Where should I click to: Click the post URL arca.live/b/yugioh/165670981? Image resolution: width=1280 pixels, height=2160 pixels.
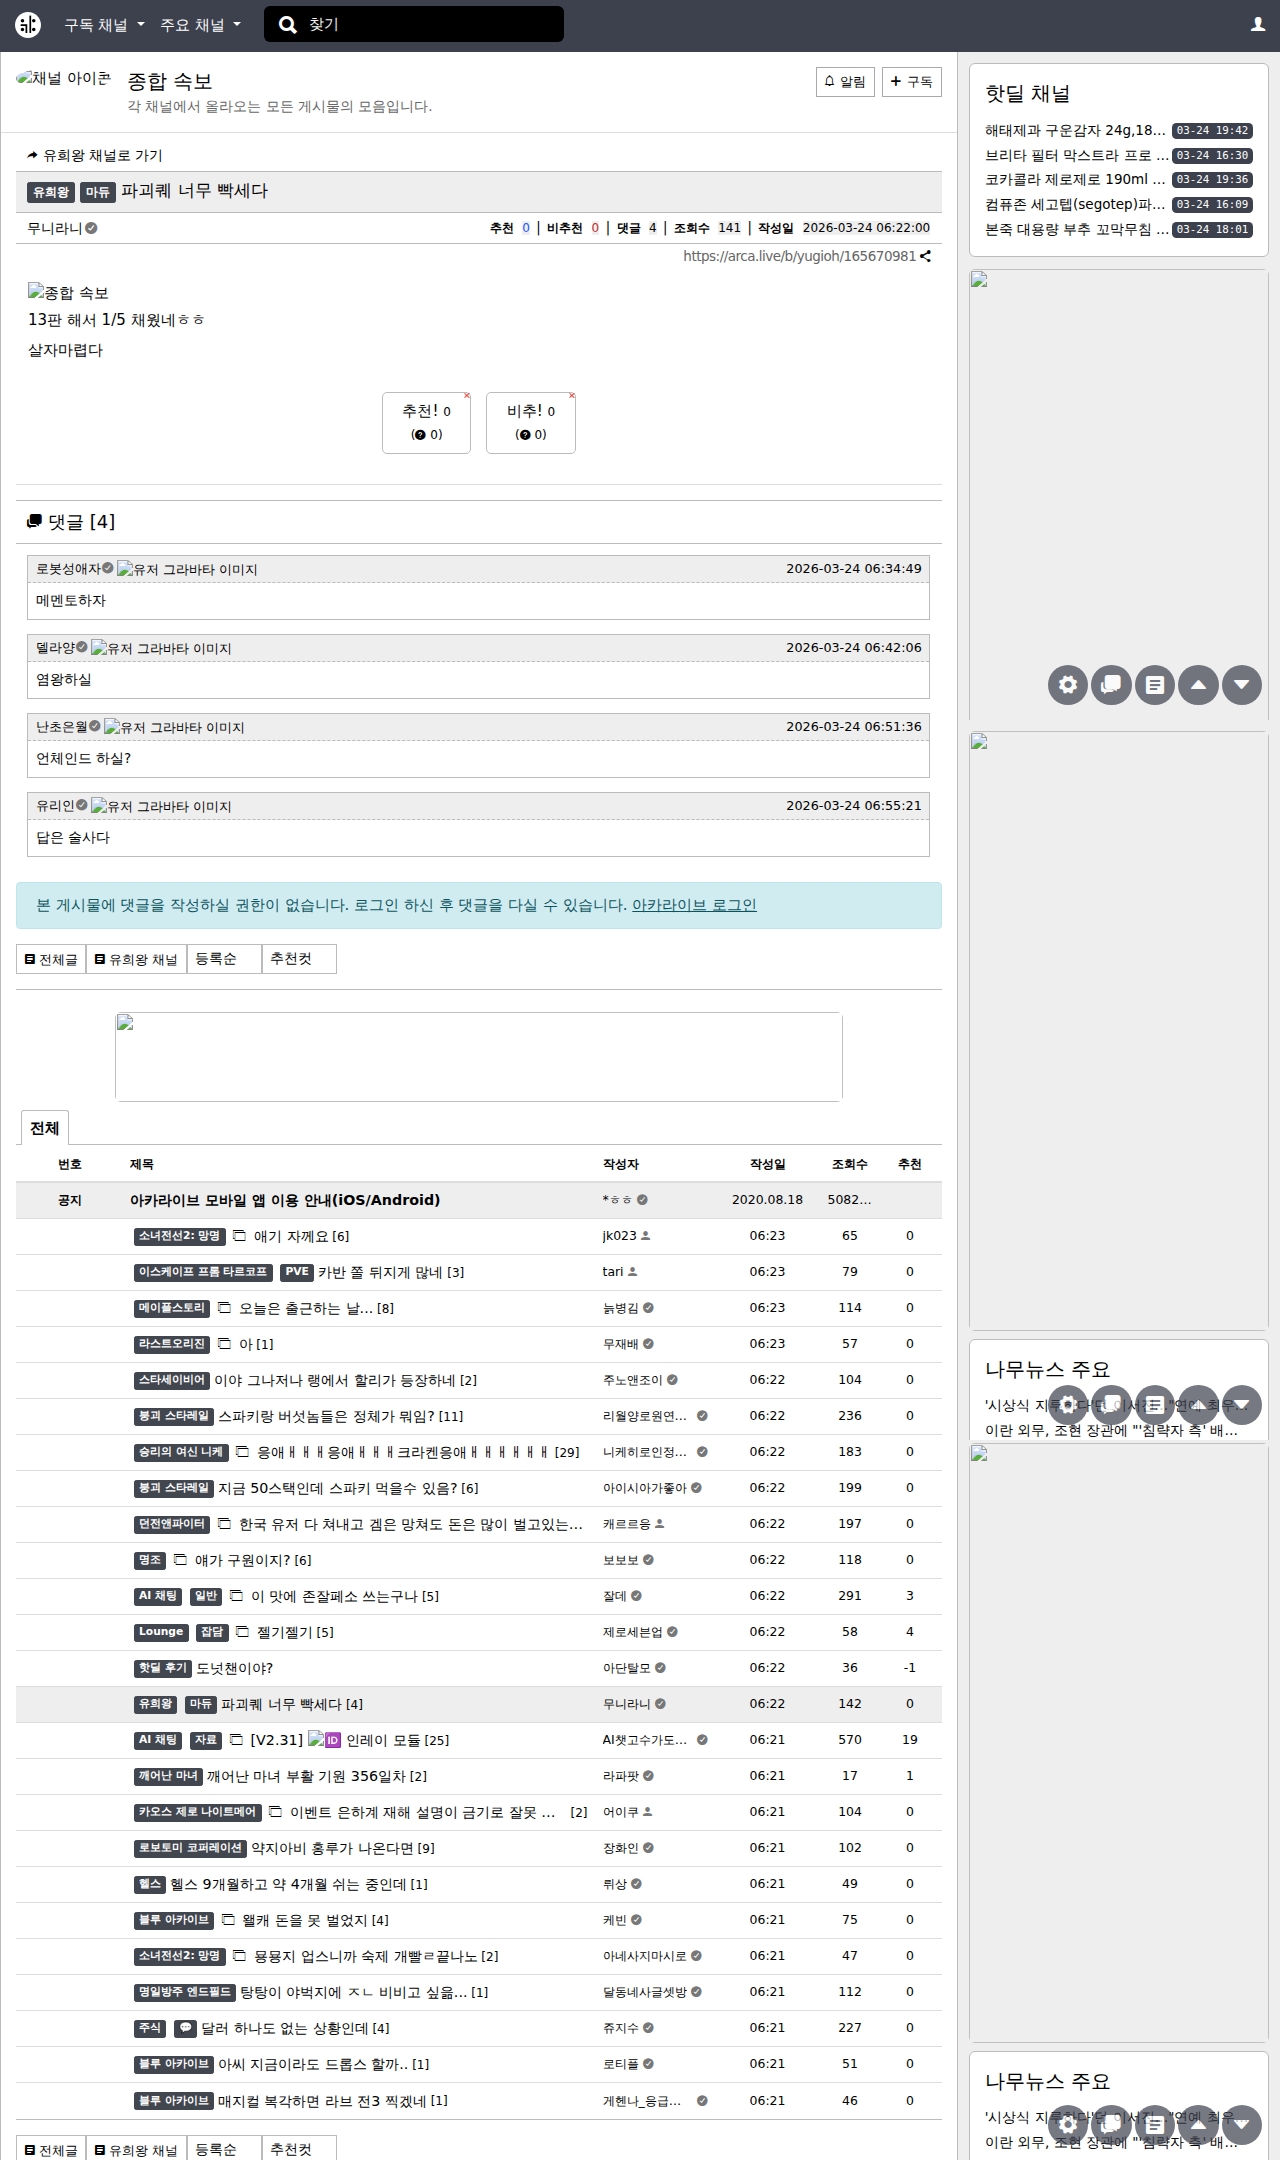coord(799,256)
